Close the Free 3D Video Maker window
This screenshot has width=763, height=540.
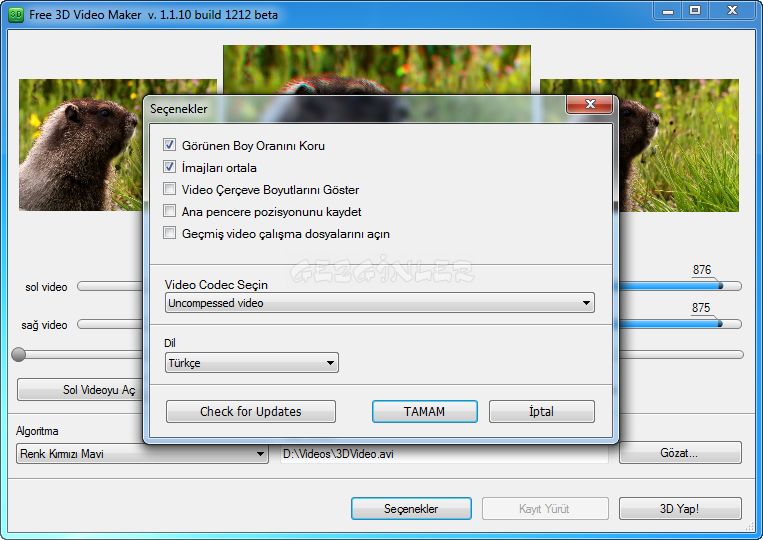click(x=732, y=10)
